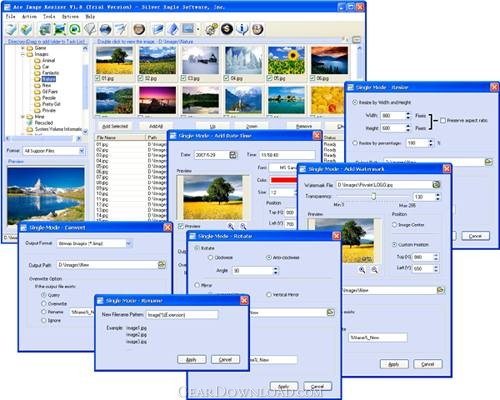
Task: Click the Add Selected button
Action: [x=115, y=126]
